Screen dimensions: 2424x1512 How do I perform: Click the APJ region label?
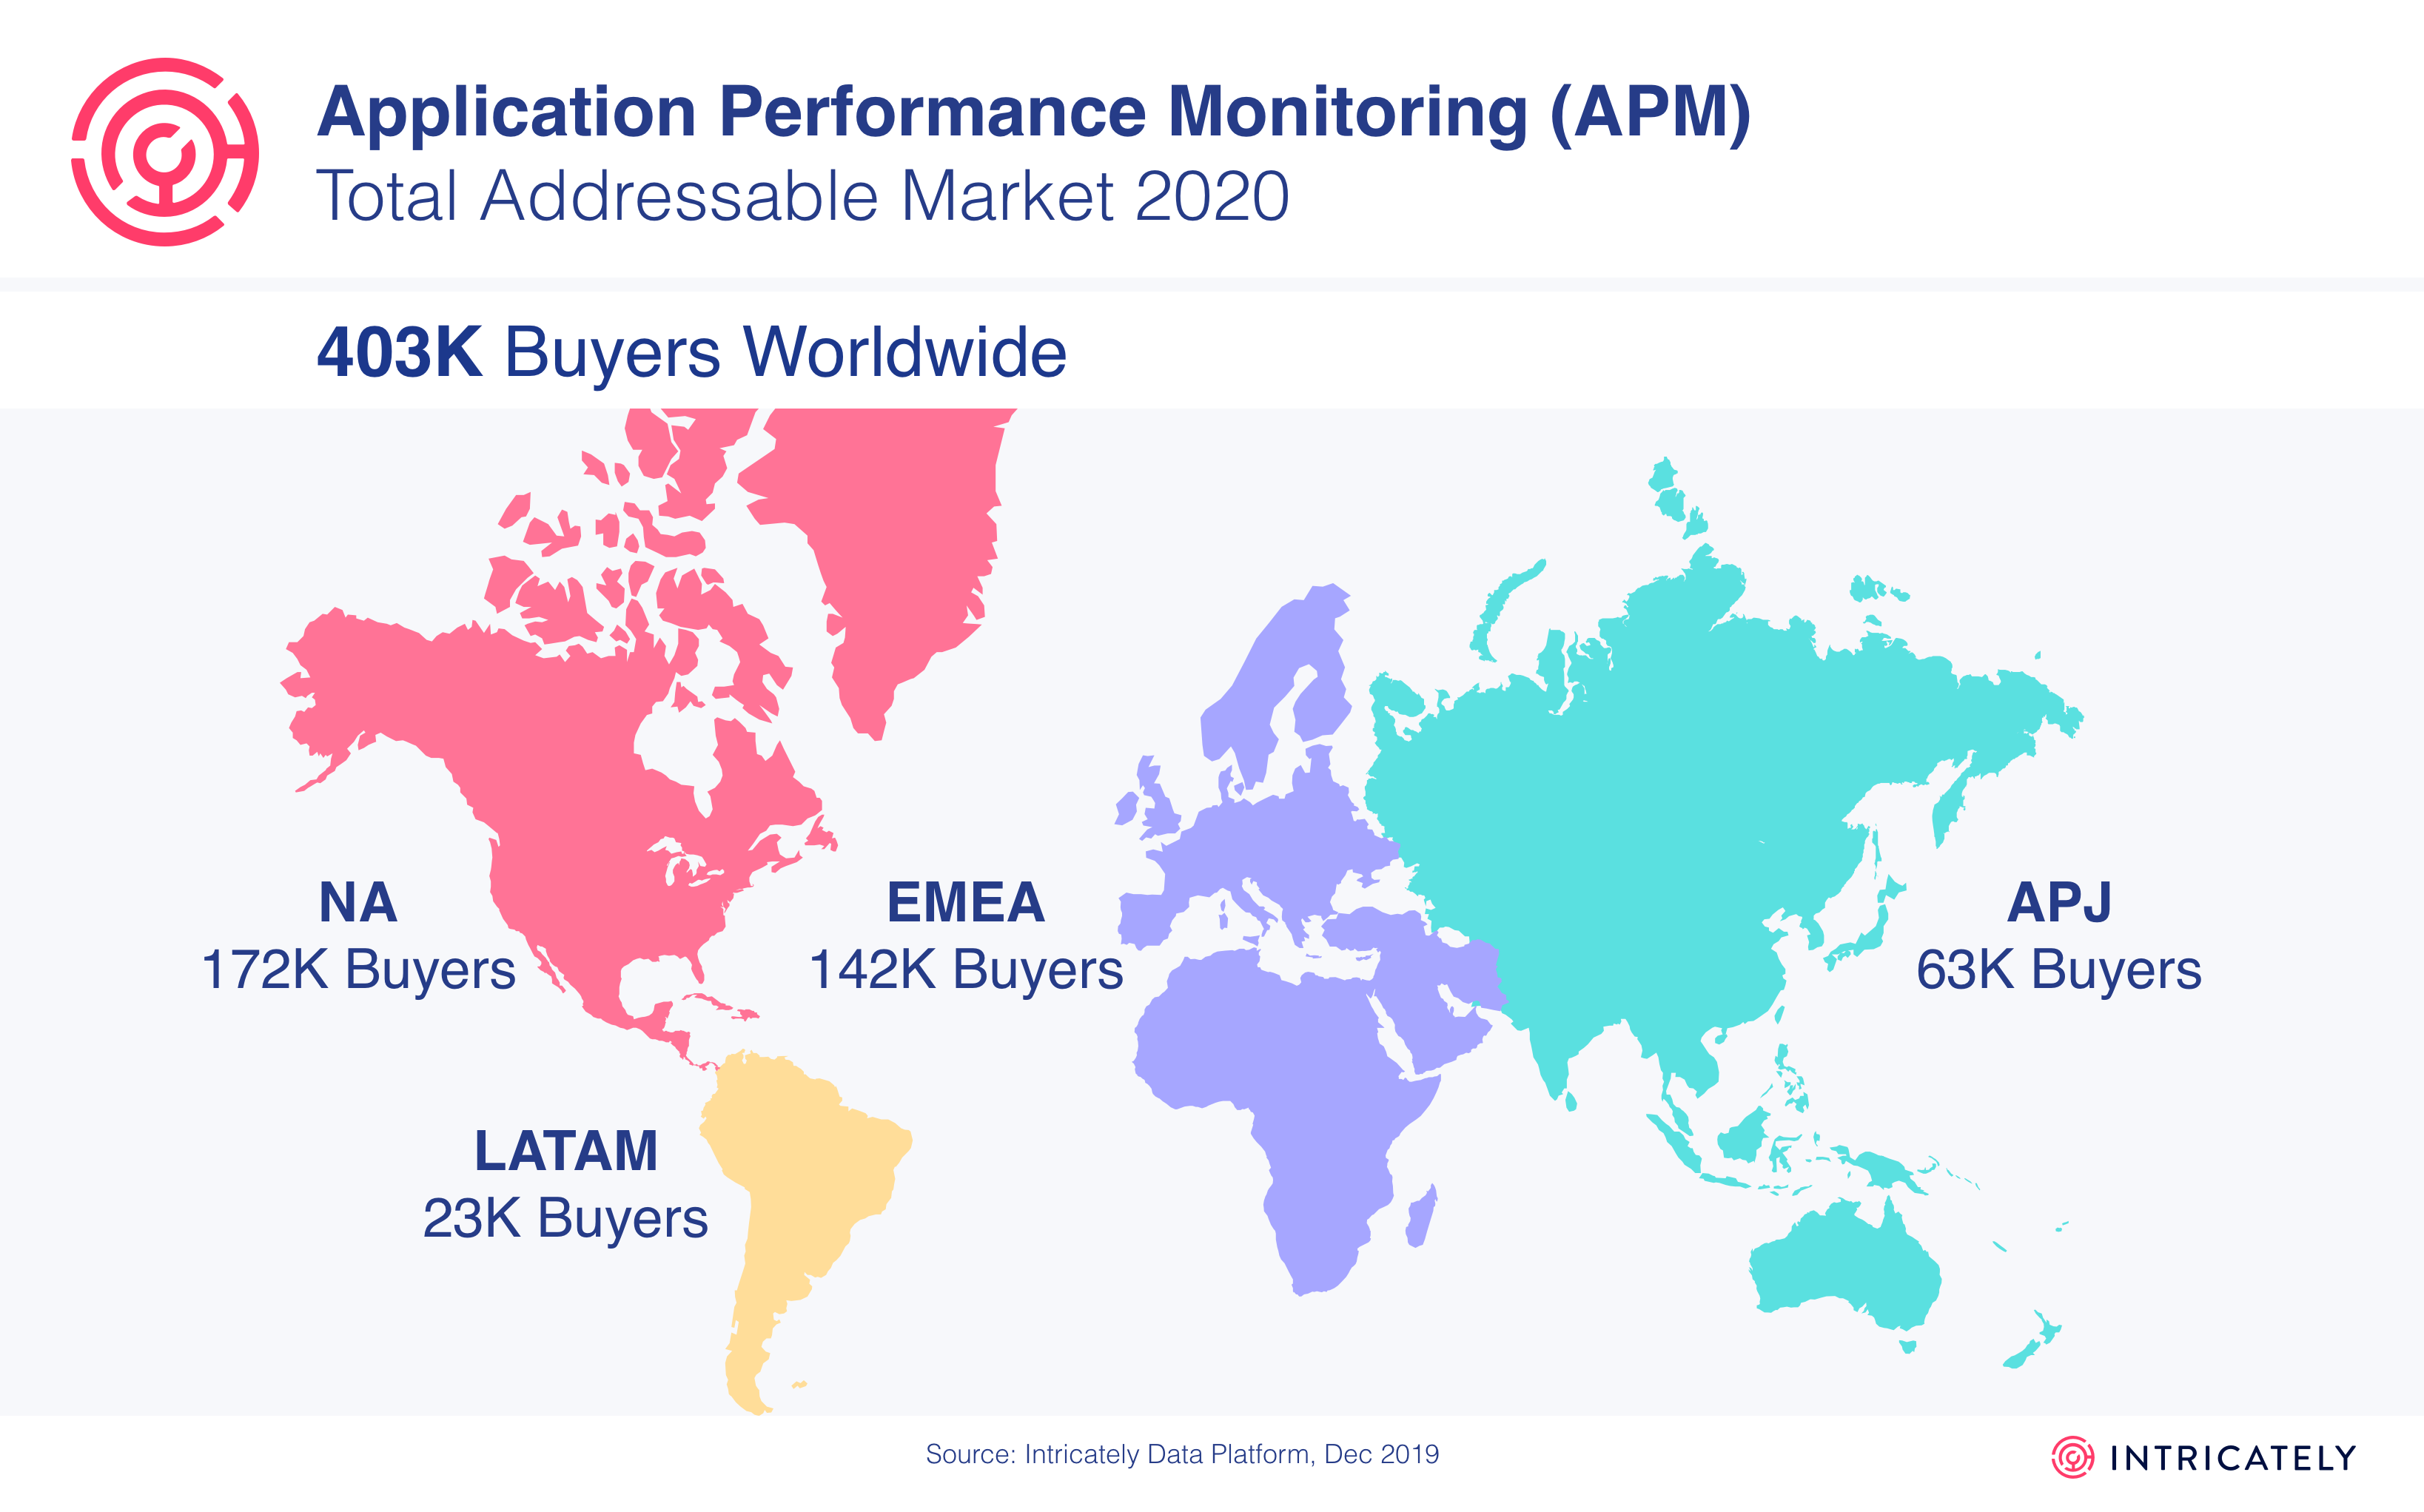2059,902
